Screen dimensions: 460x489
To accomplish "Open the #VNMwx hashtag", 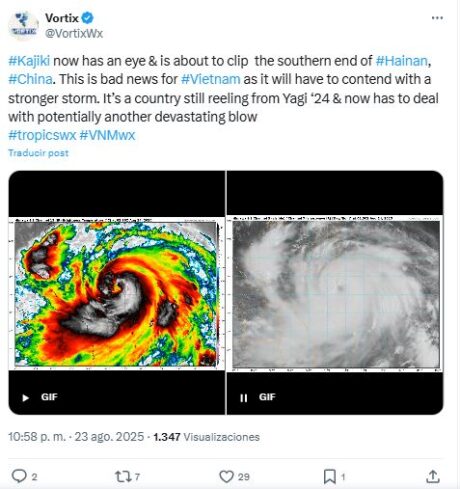I will pyautogui.click(x=107, y=135).
